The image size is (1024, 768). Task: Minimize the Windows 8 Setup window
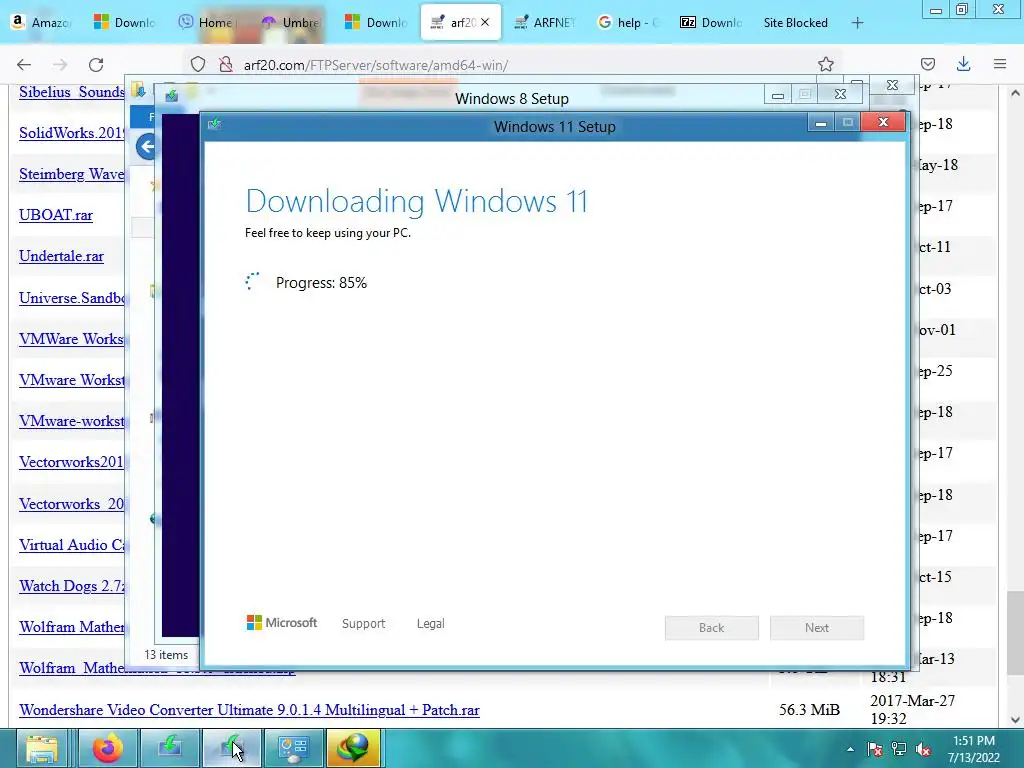click(x=777, y=95)
